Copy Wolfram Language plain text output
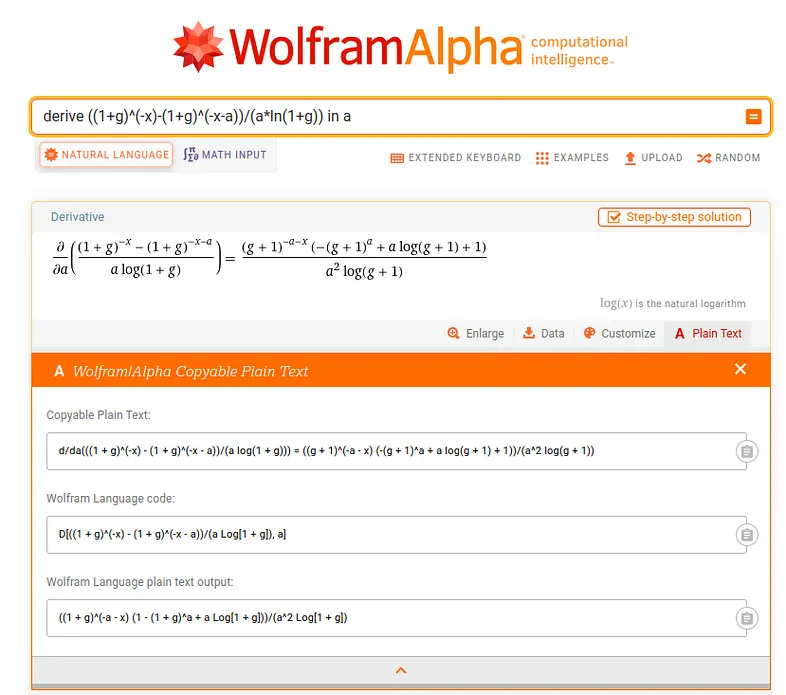Viewport: 786px width, 695px height. click(747, 618)
